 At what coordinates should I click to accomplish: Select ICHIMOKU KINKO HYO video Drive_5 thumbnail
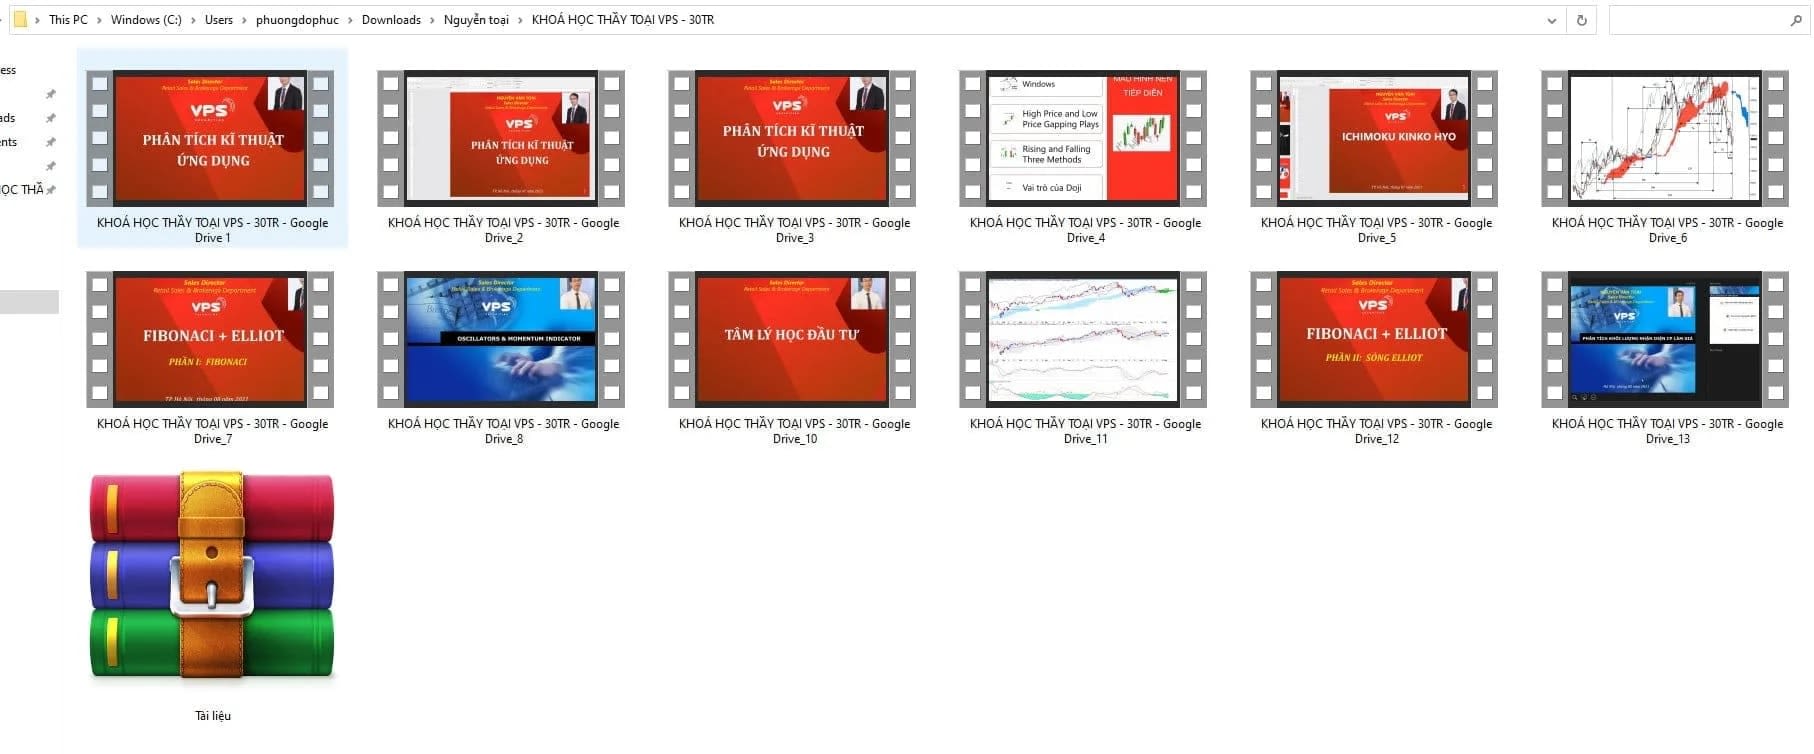point(1374,138)
